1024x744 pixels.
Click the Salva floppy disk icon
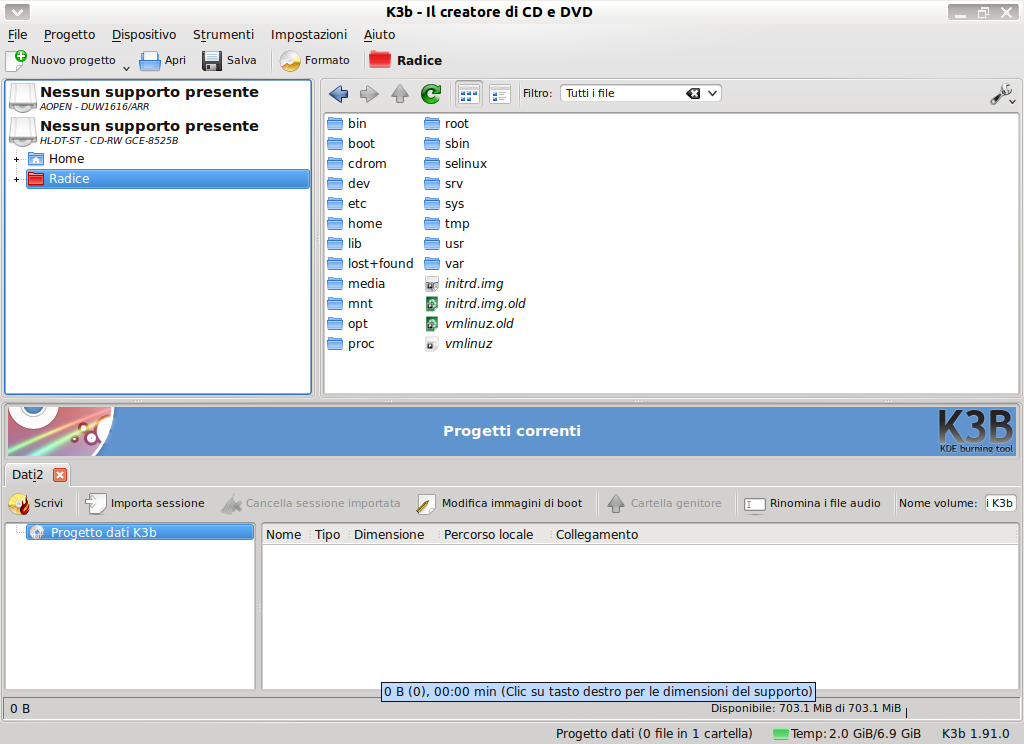212,60
